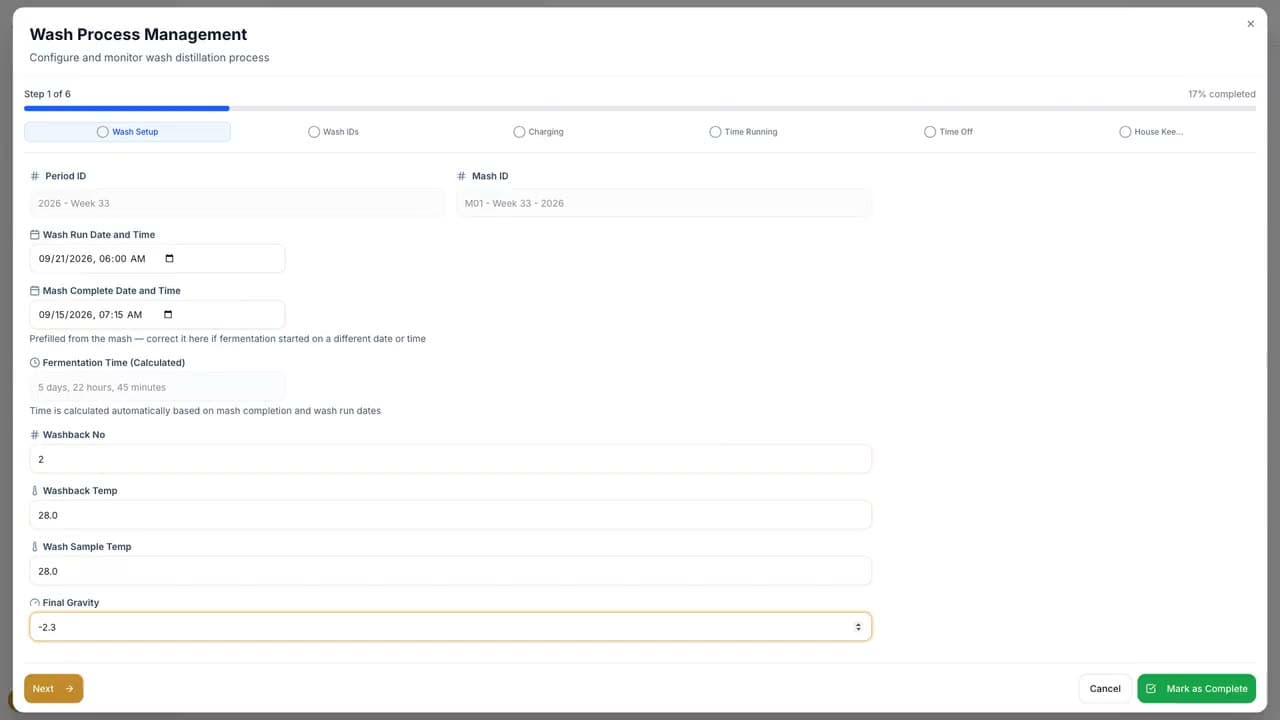This screenshot has height=720, width=1280.
Task: Click calendar icon beside Mash Complete label
Action: coord(35,291)
